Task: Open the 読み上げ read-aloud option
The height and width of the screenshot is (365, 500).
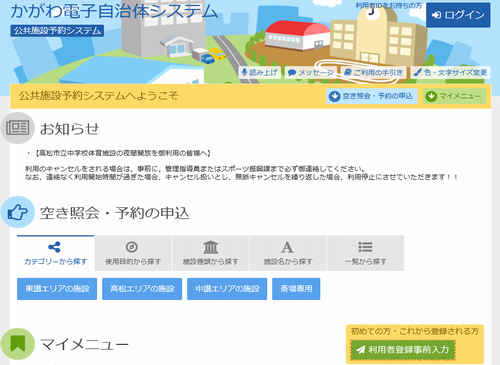Action: point(260,72)
